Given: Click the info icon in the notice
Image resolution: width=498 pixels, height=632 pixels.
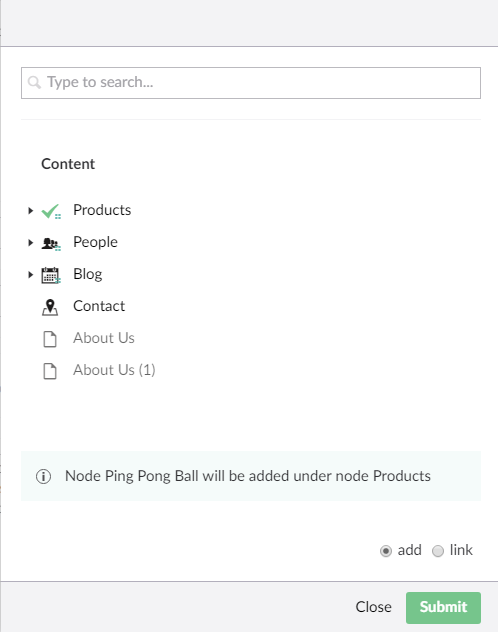Looking at the screenshot, I should [x=44, y=476].
